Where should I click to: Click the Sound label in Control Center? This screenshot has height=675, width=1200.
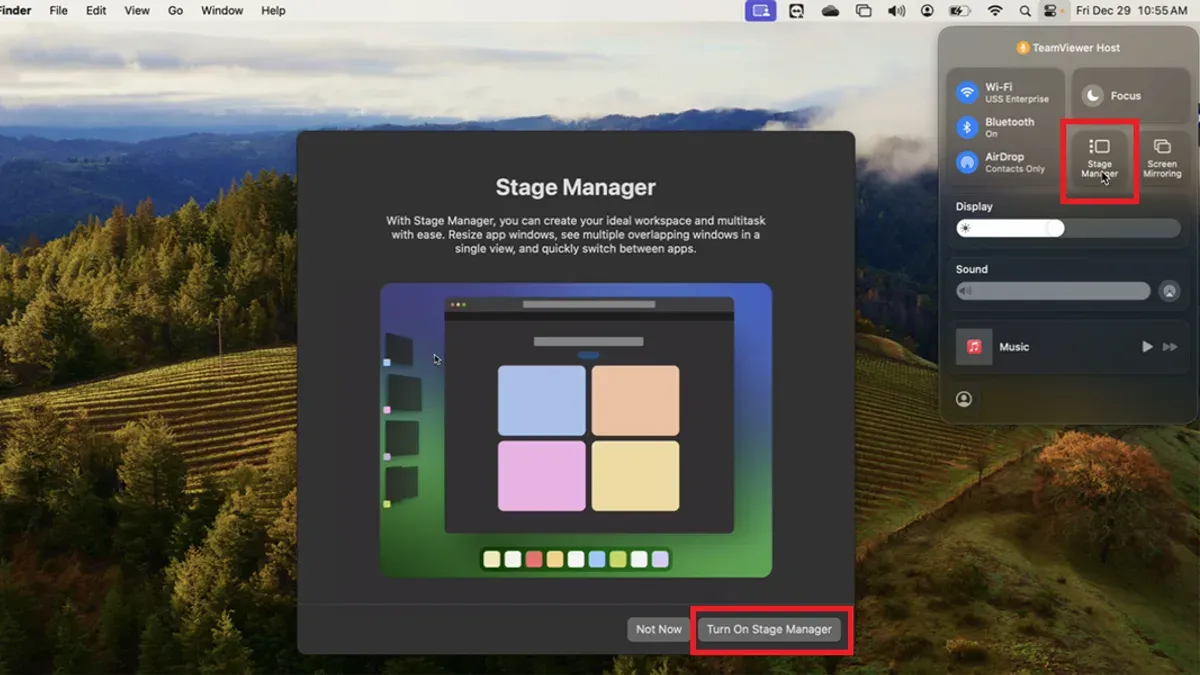pyautogui.click(x=971, y=269)
